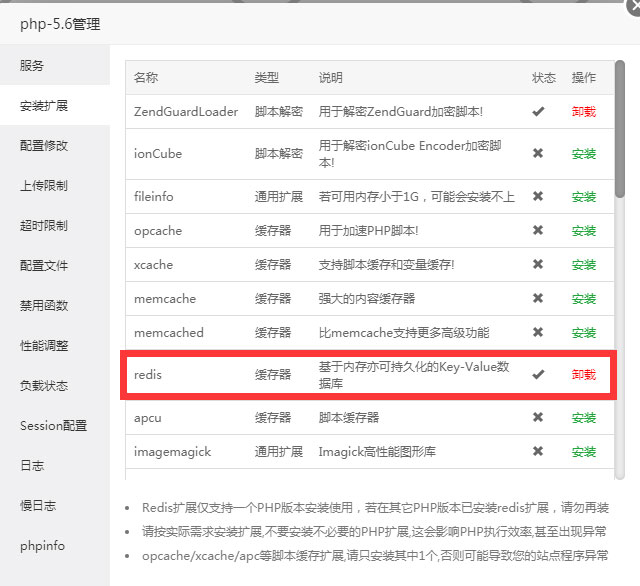
Task: Click the X status icon for apcu
Action: click(x=538, y=418)
